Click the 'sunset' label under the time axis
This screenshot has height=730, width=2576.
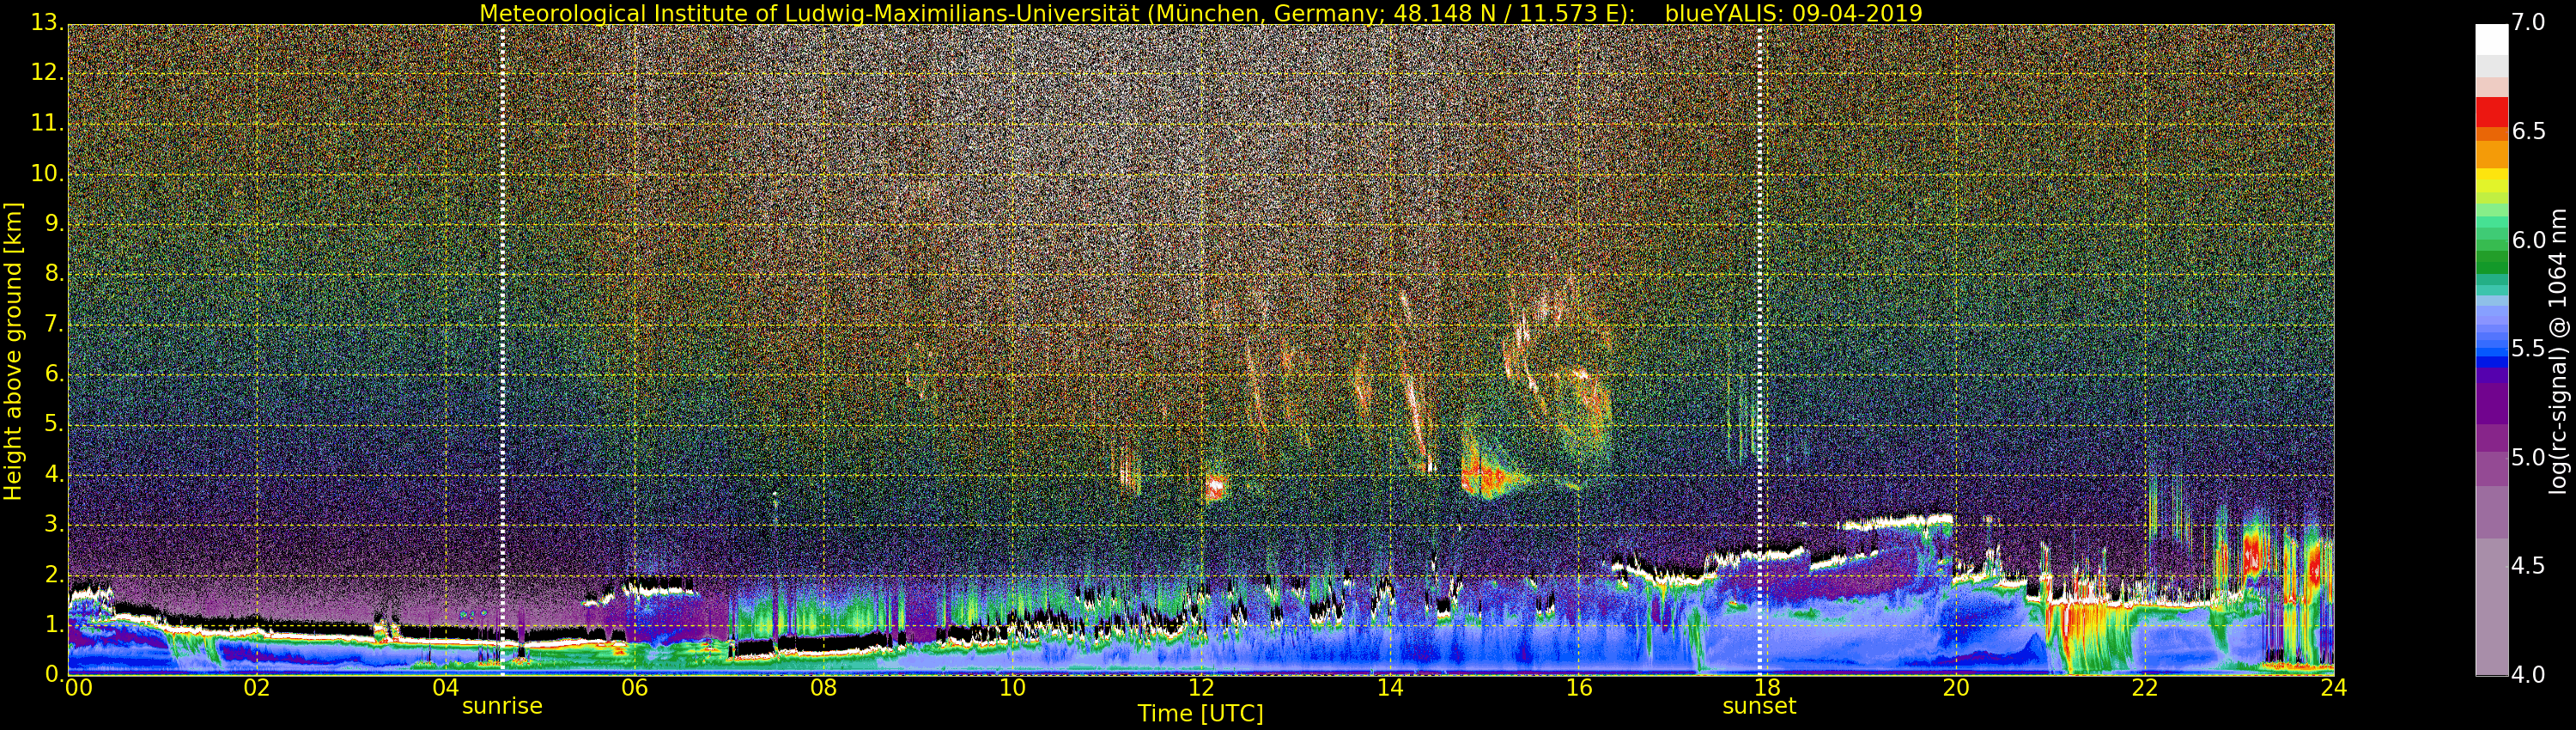click(1759, 706)
